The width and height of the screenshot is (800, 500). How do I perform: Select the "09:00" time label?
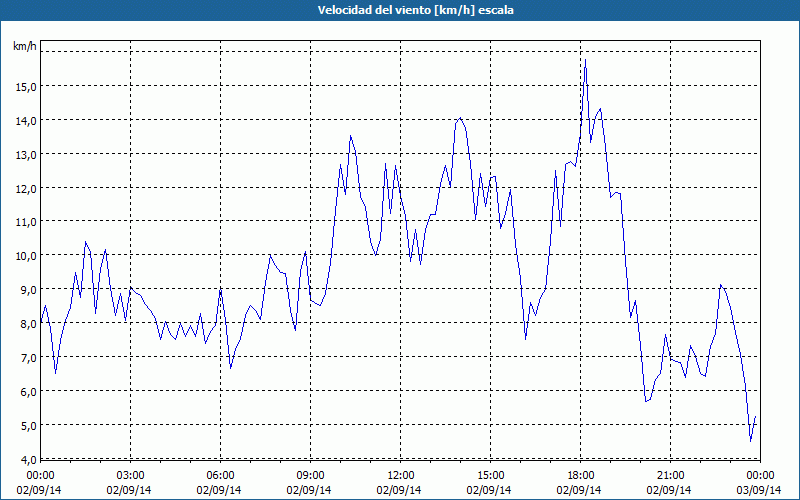309,476
